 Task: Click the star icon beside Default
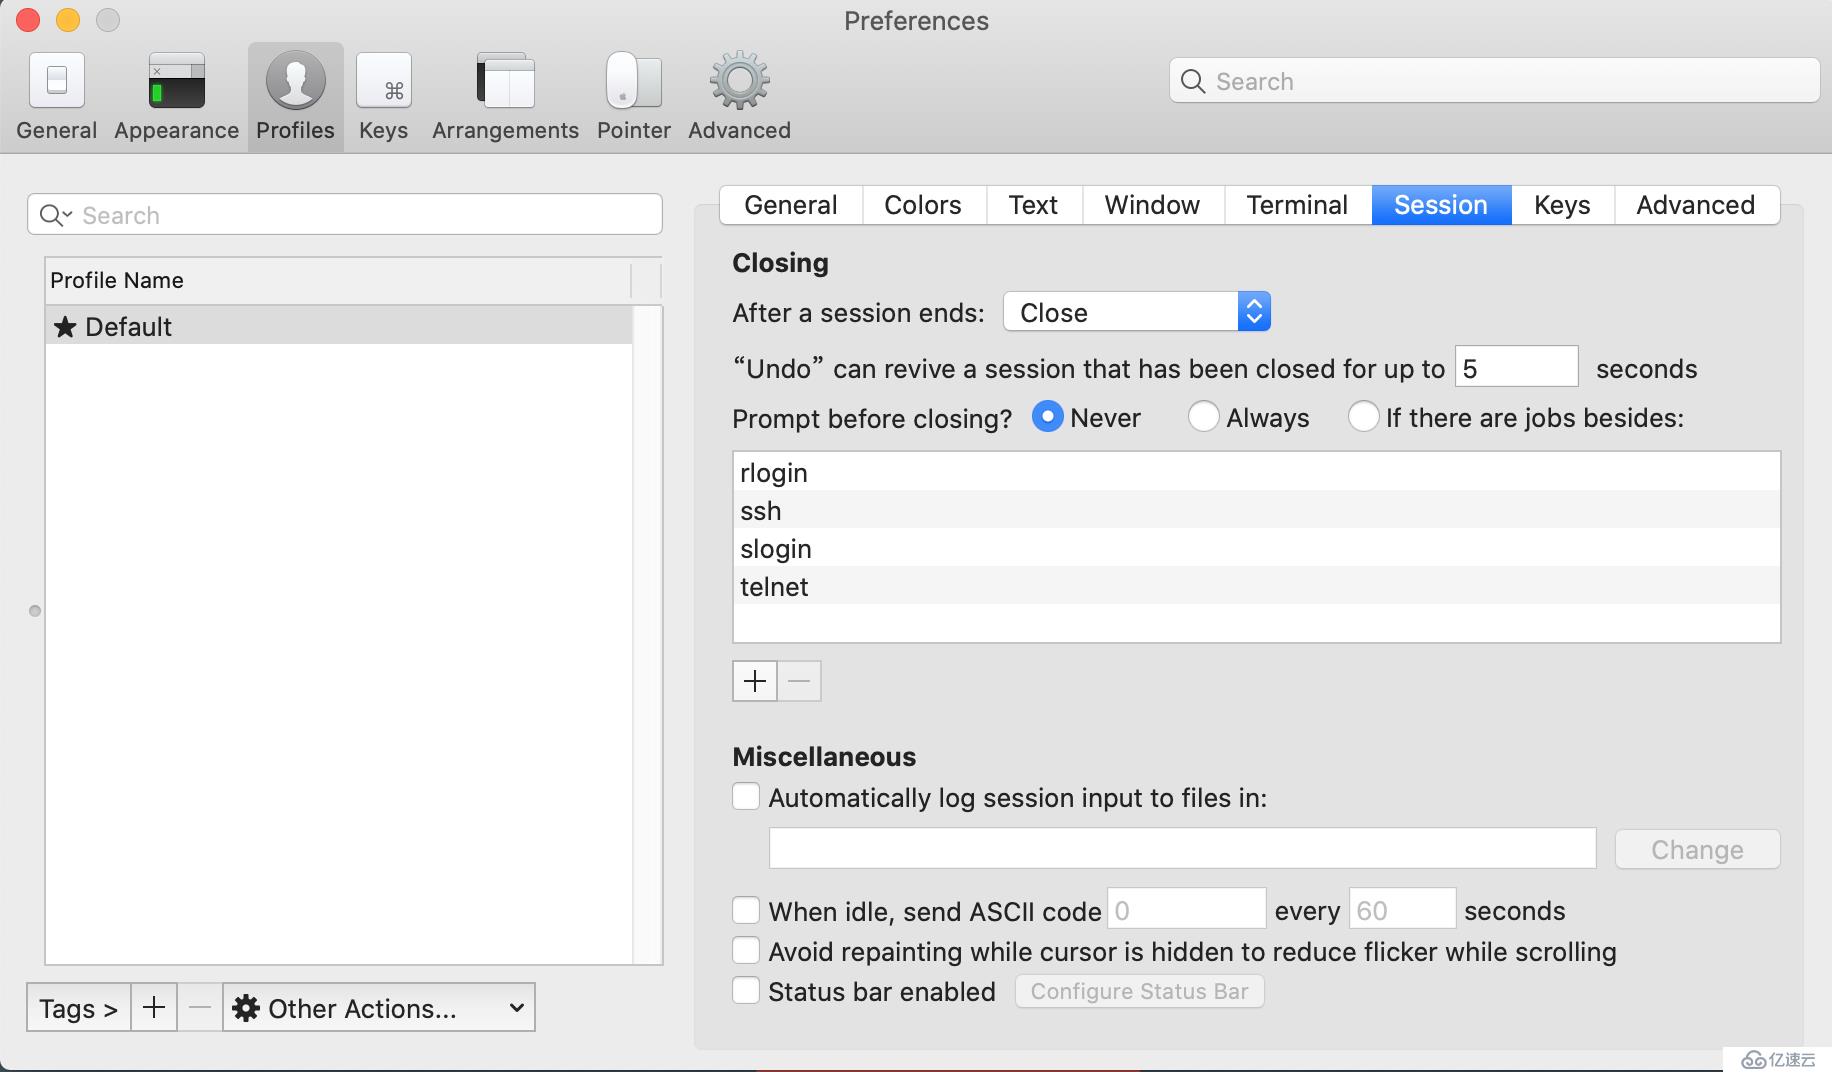point(65,327)
